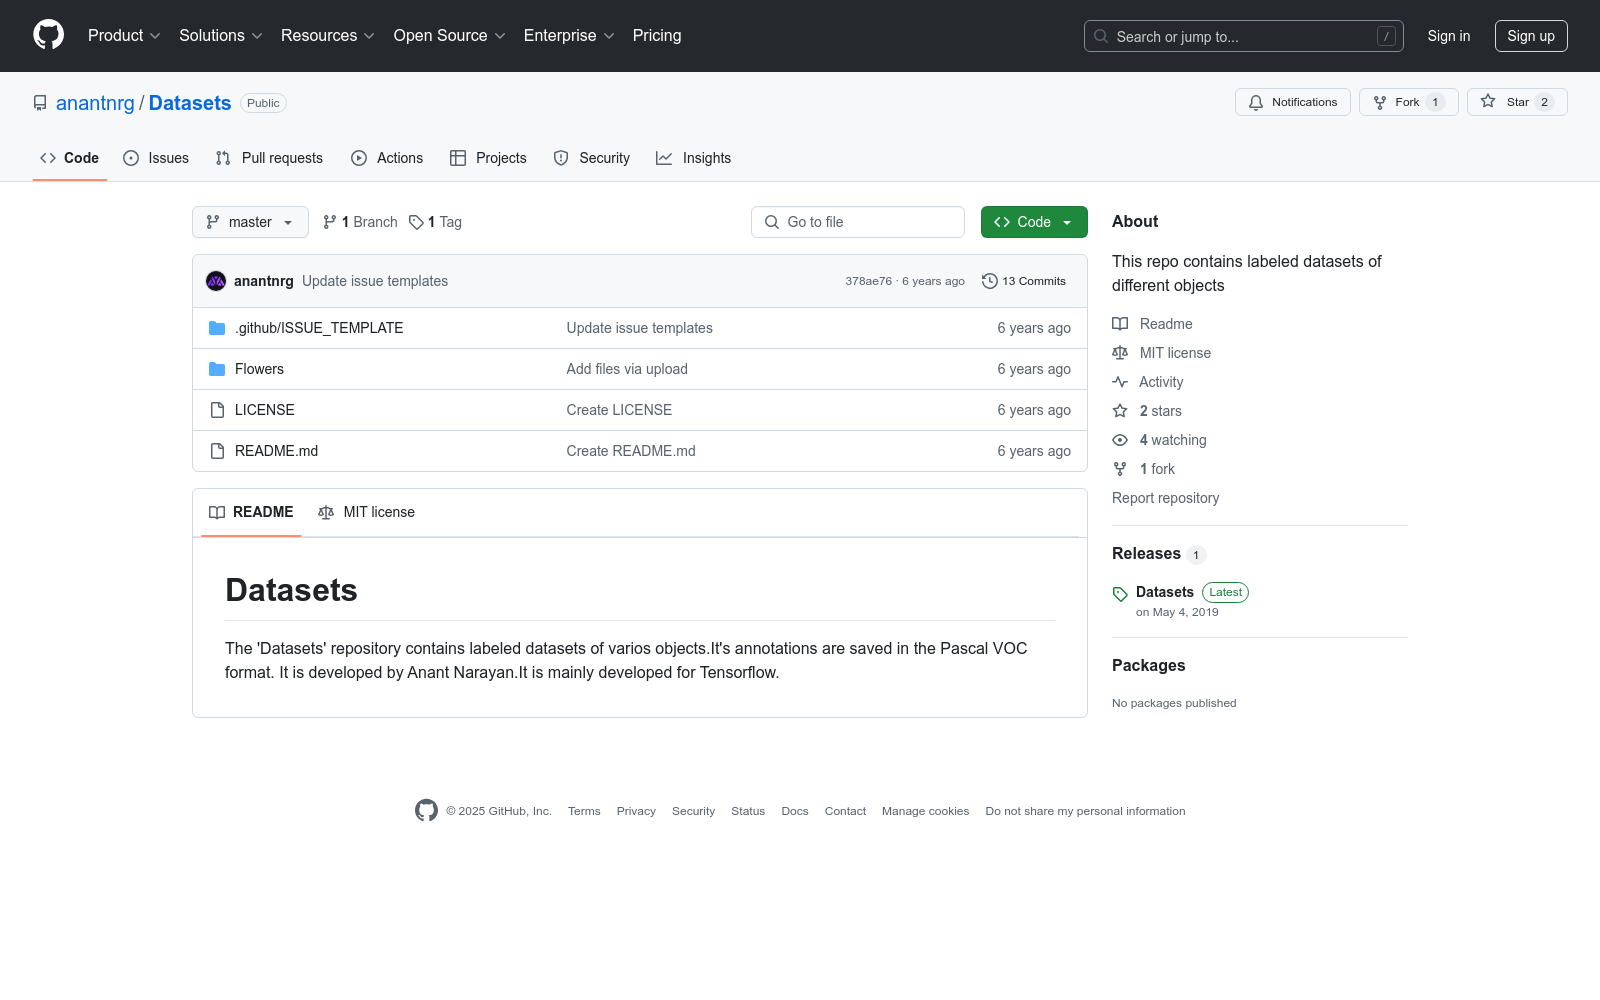Click the scales icon beside MIT license in About
The width and height of the screenshot is (1600, 1000).
[x=1120, y=353]
